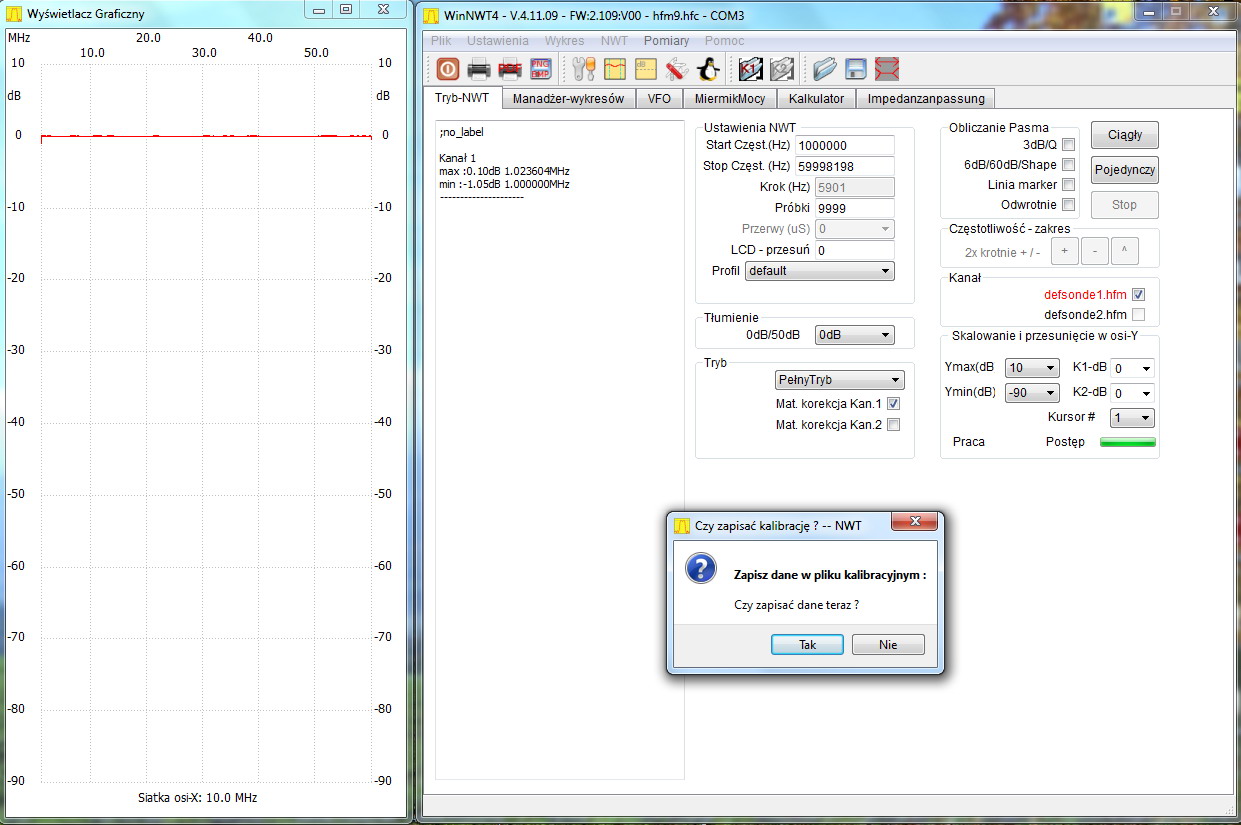The width and height of the screenshot is (1241, 825).
Task: Click the green Postęp progress bar
Action: click(x=1127, y=442)
